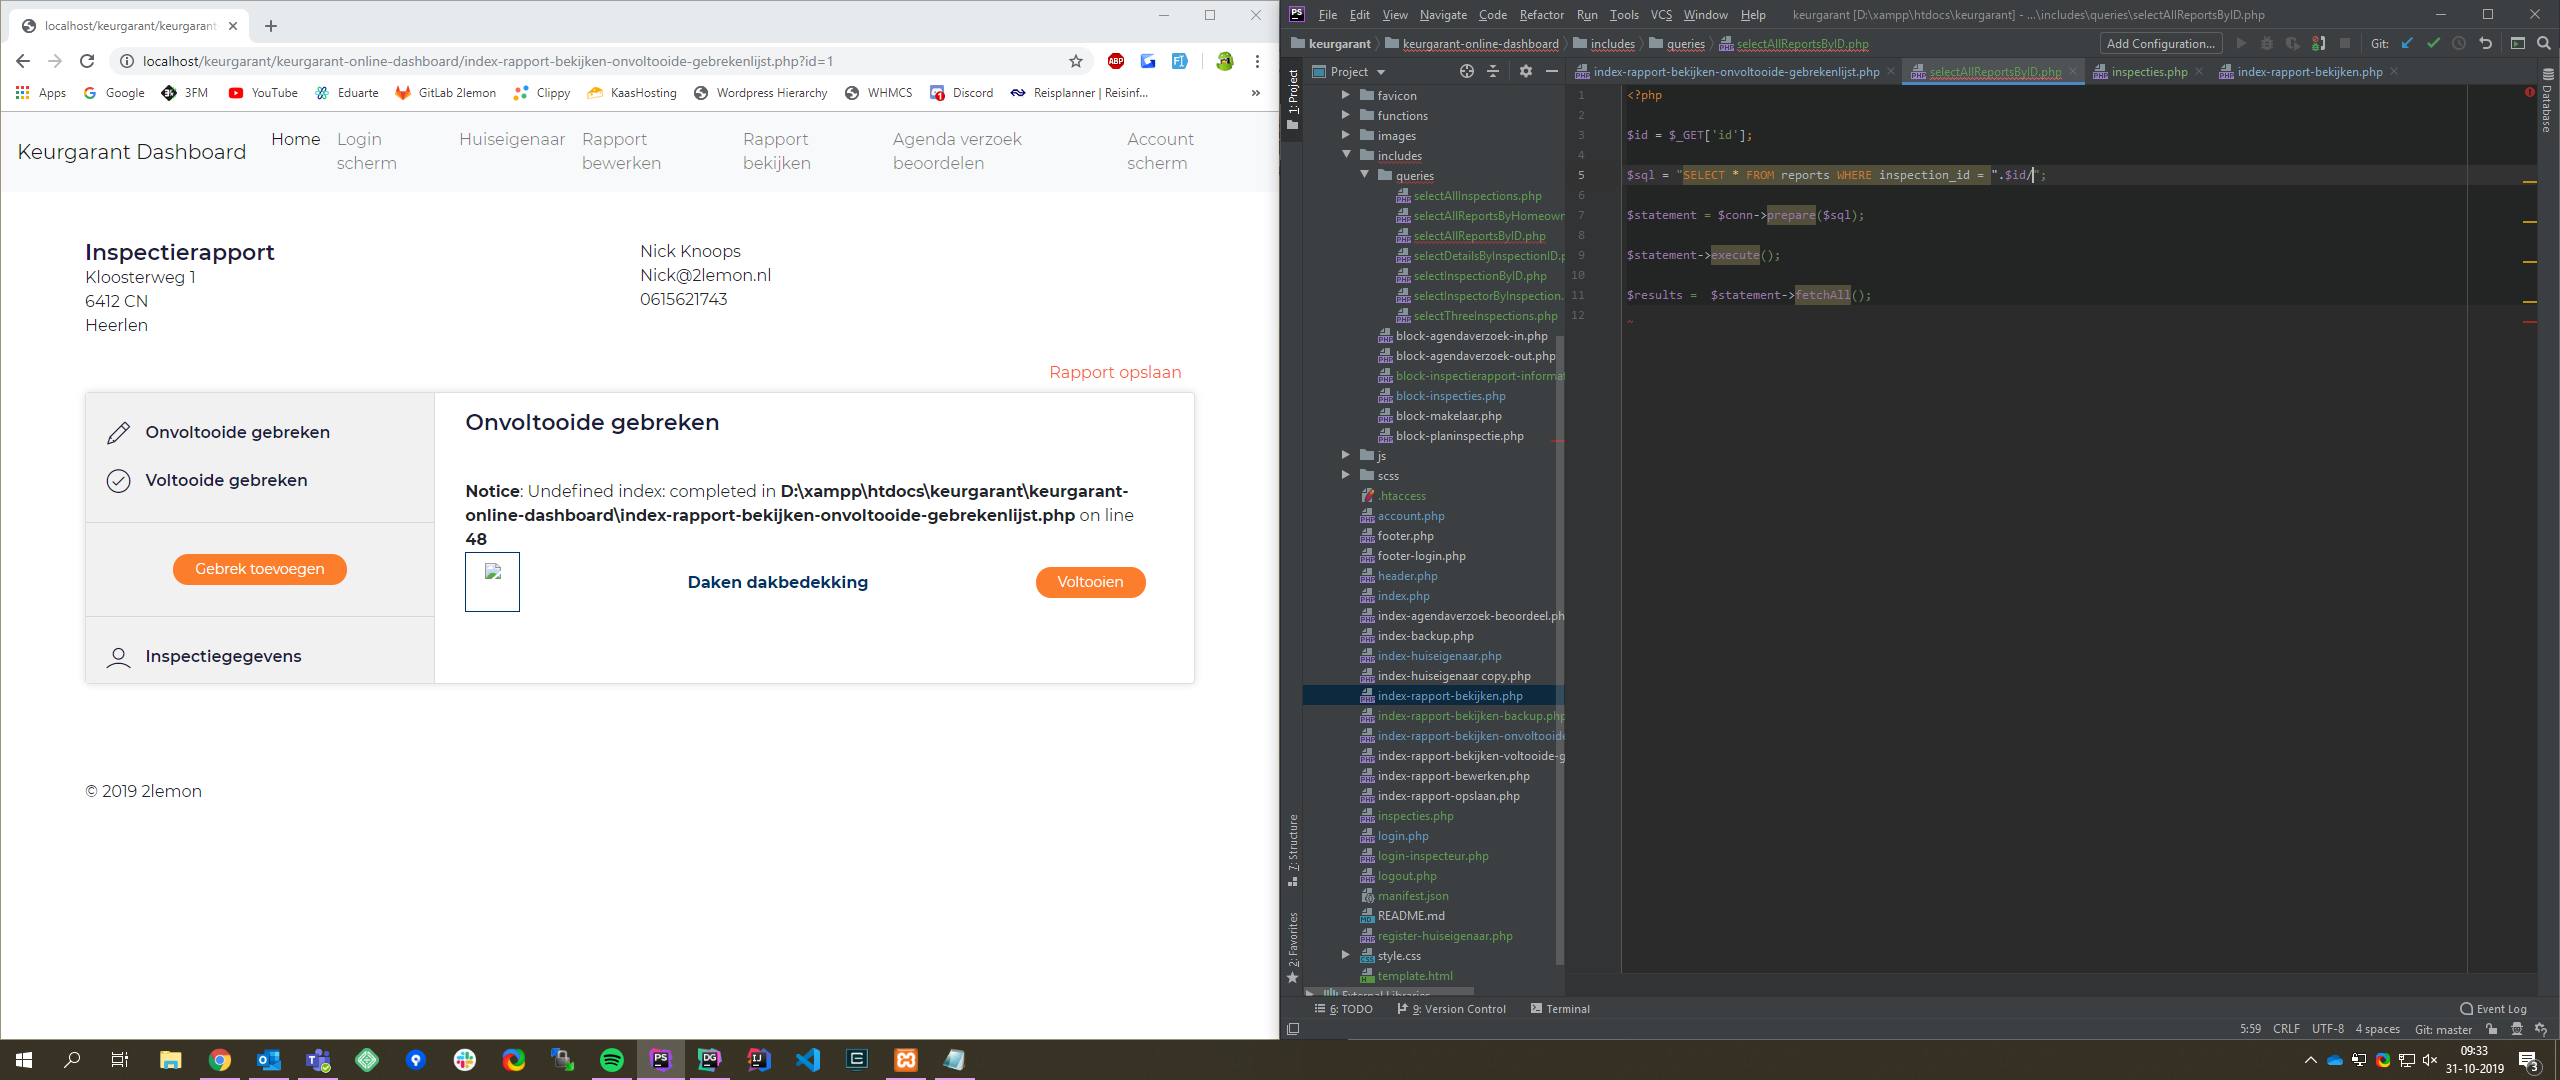Open Search Everywhere magnifier in PhpStorm

pyautogui.click(x=2544, y=43)
